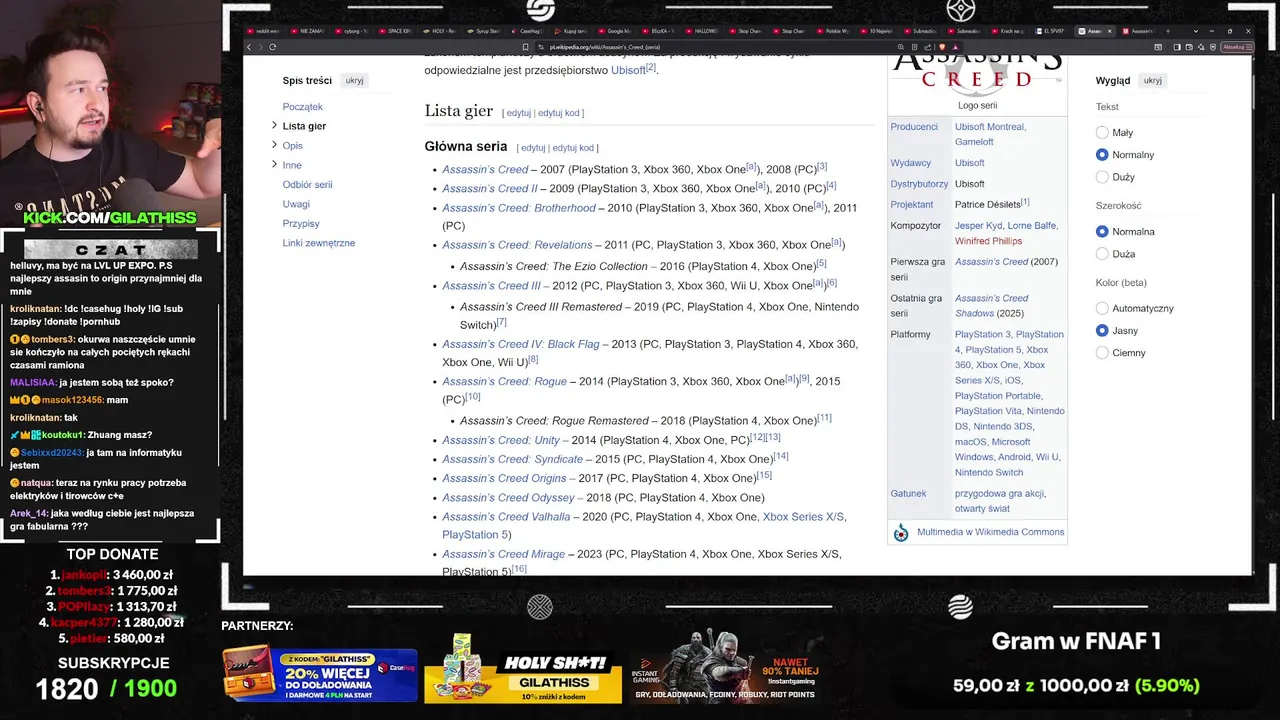Screen dimensions: 1280x720
Task: Close the active Assassin's Creed browser tab
Action: [1109, 31]
